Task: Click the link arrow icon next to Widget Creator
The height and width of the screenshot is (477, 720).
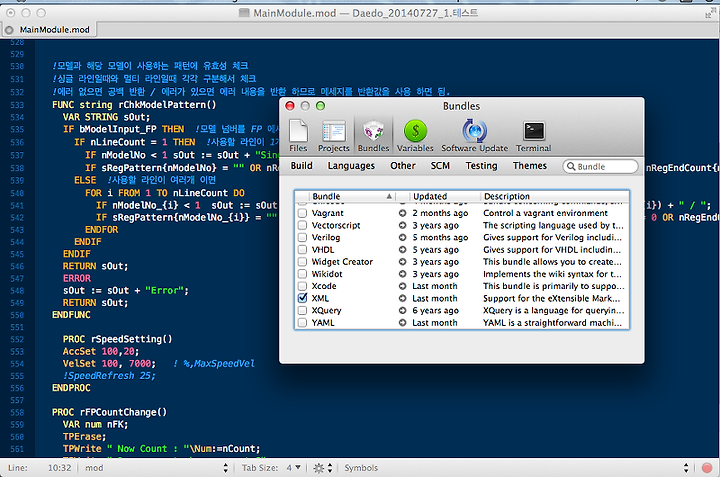Action: pos(403,262)
